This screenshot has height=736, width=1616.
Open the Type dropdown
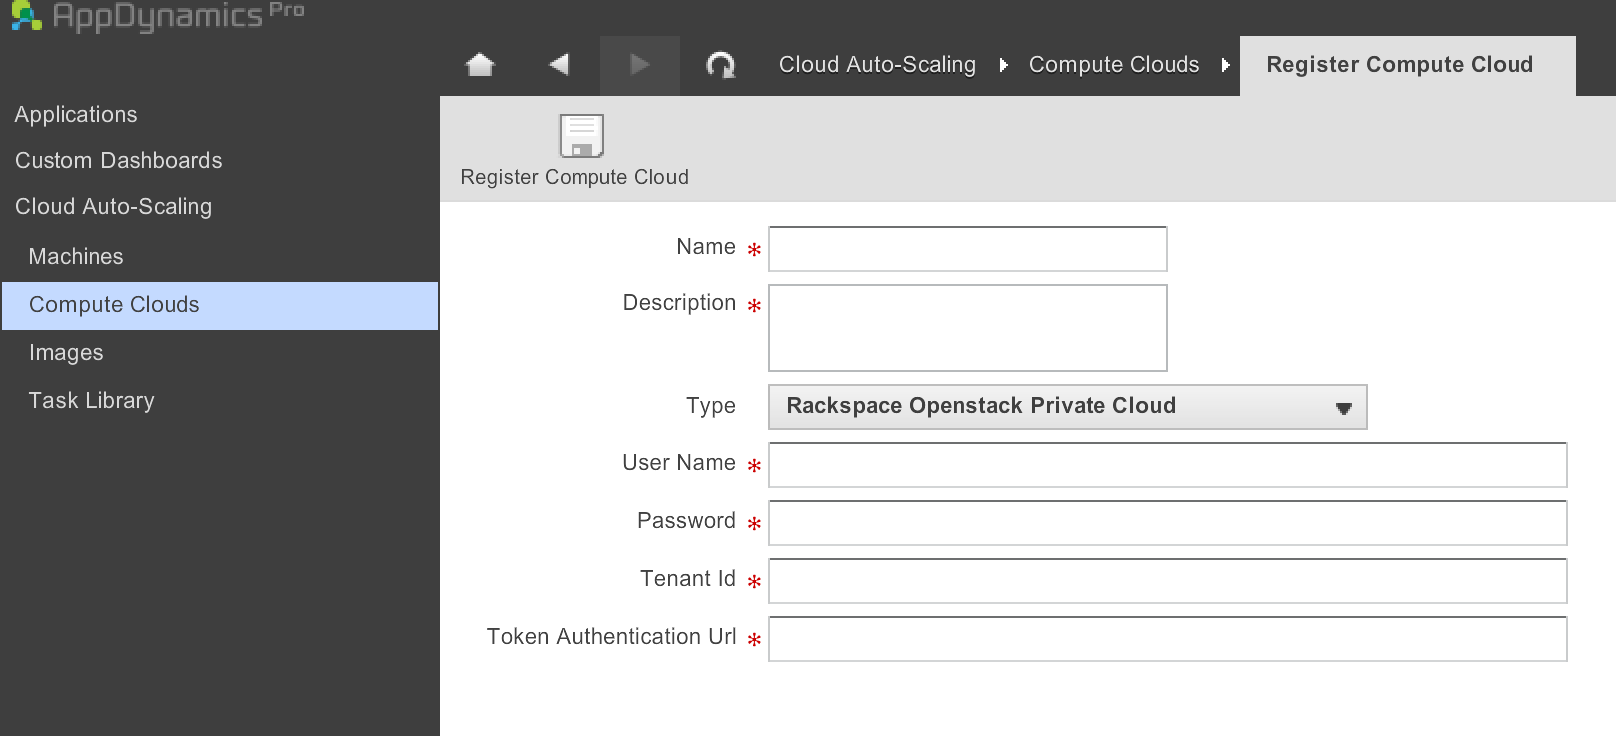(1067, 407)
